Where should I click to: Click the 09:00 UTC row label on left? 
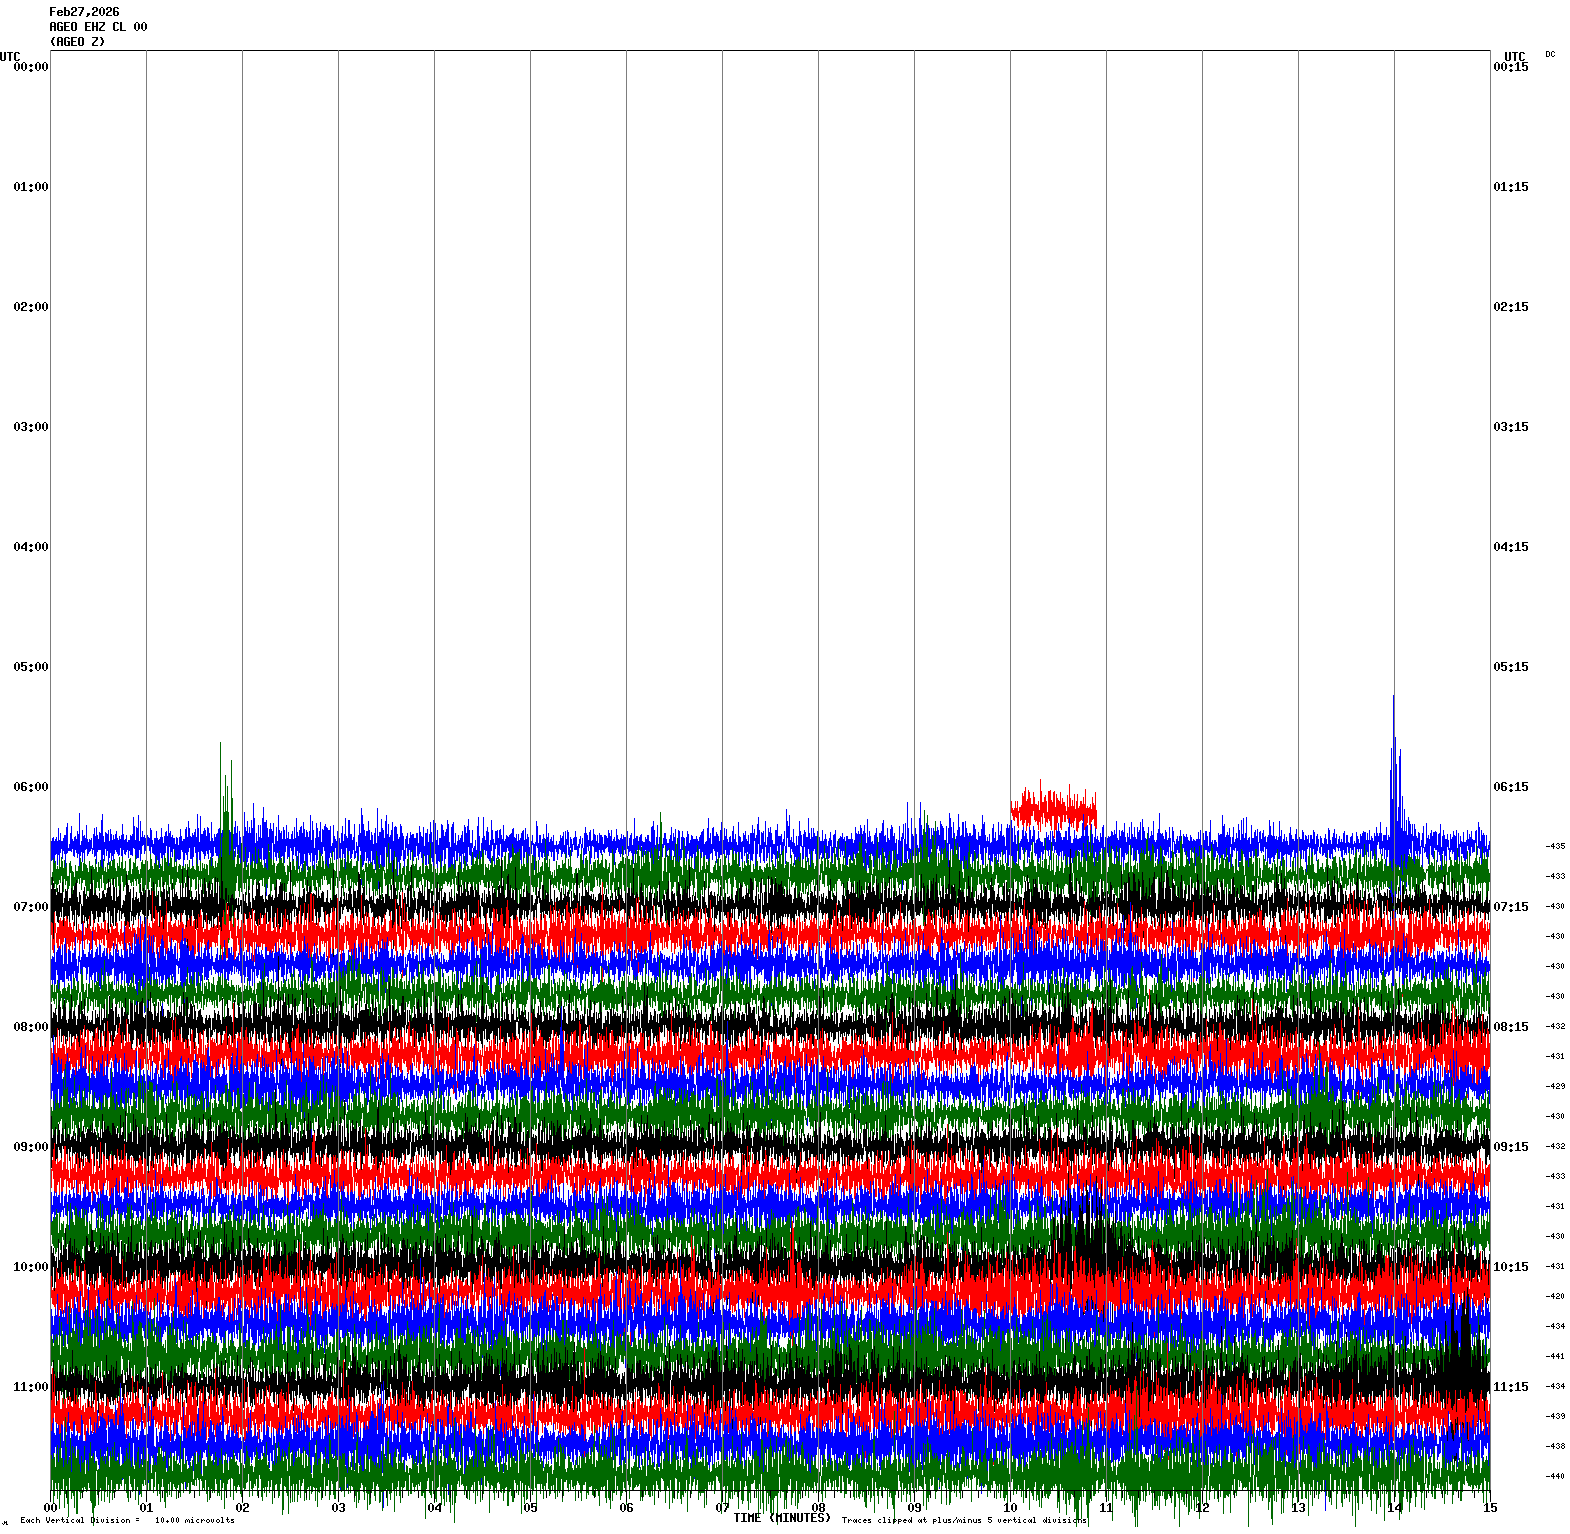point(30,1147)
